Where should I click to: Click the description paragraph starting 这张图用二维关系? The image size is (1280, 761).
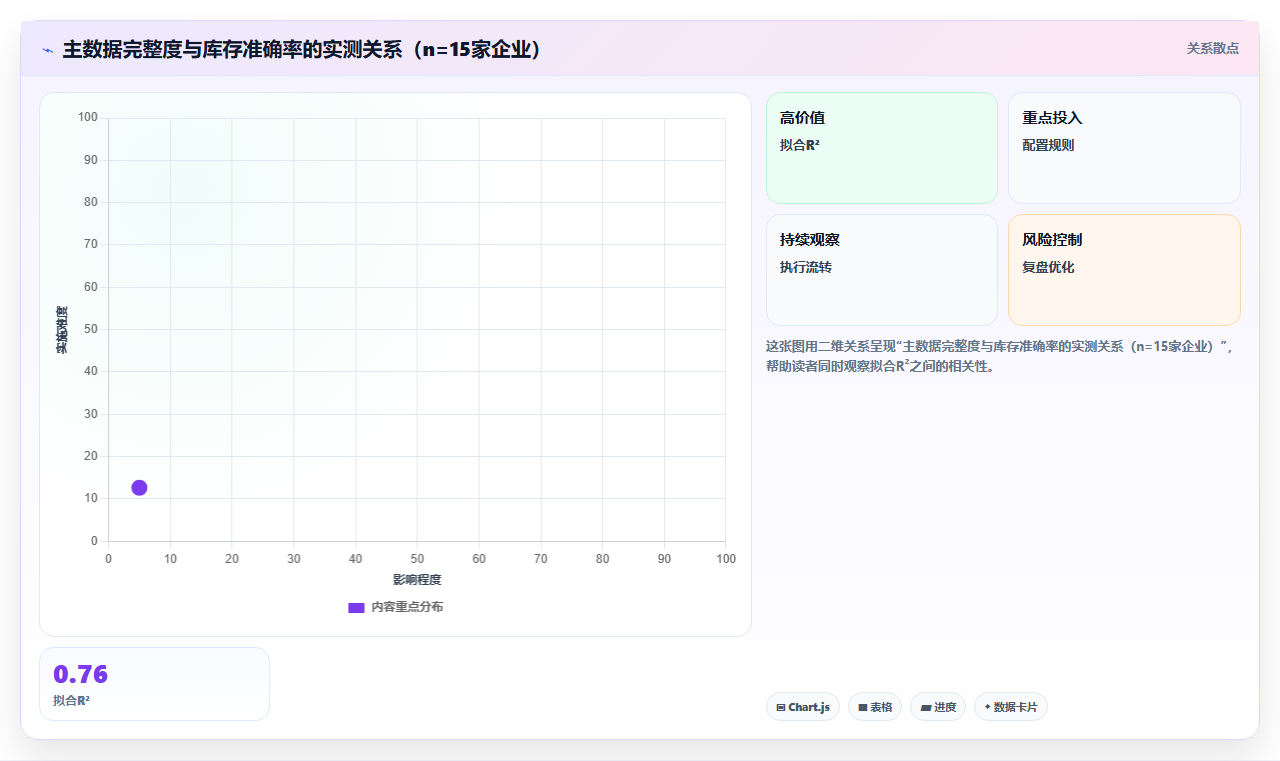(x=1002, y=356)
